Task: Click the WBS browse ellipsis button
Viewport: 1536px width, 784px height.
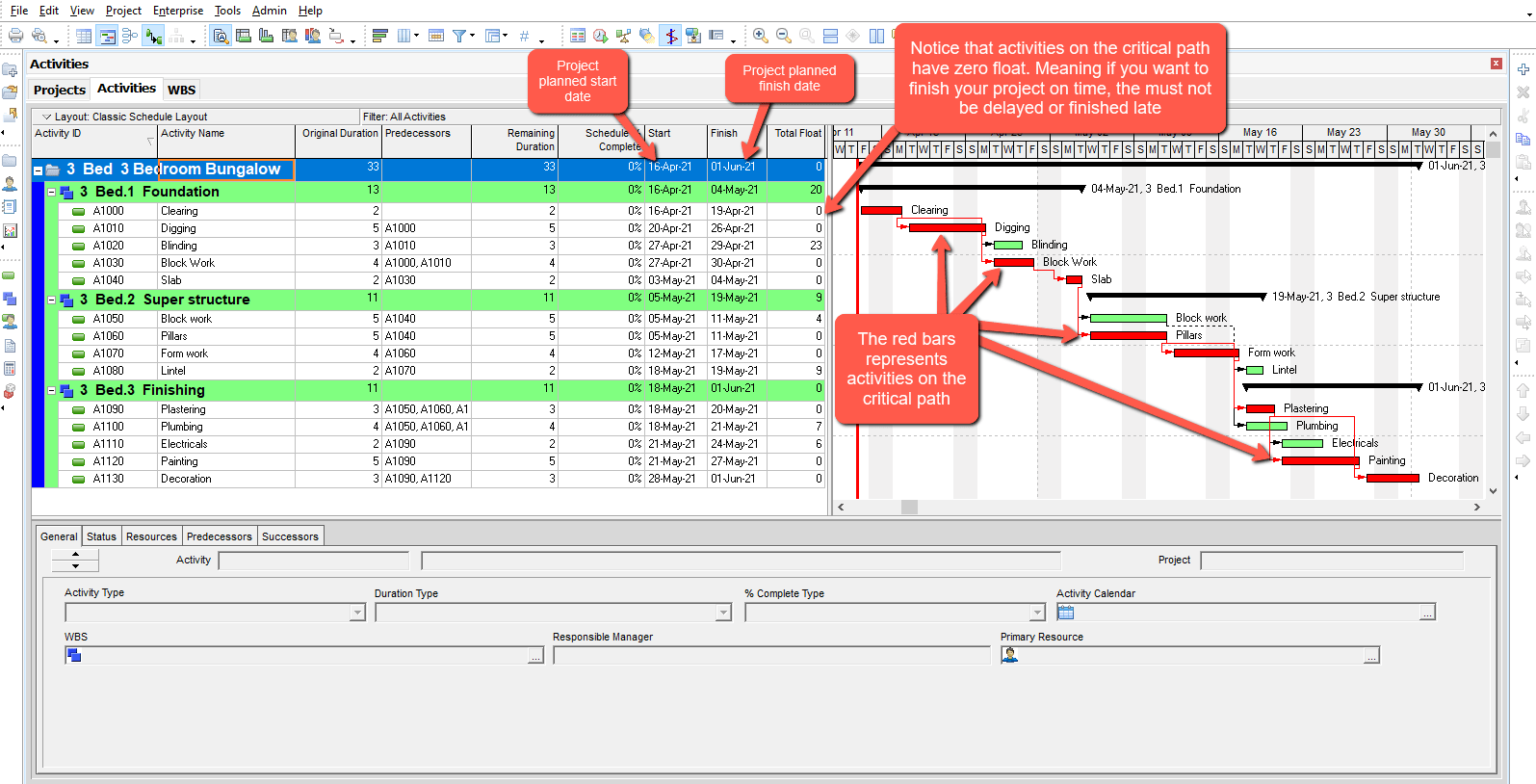Action: [x=536, y=655]
